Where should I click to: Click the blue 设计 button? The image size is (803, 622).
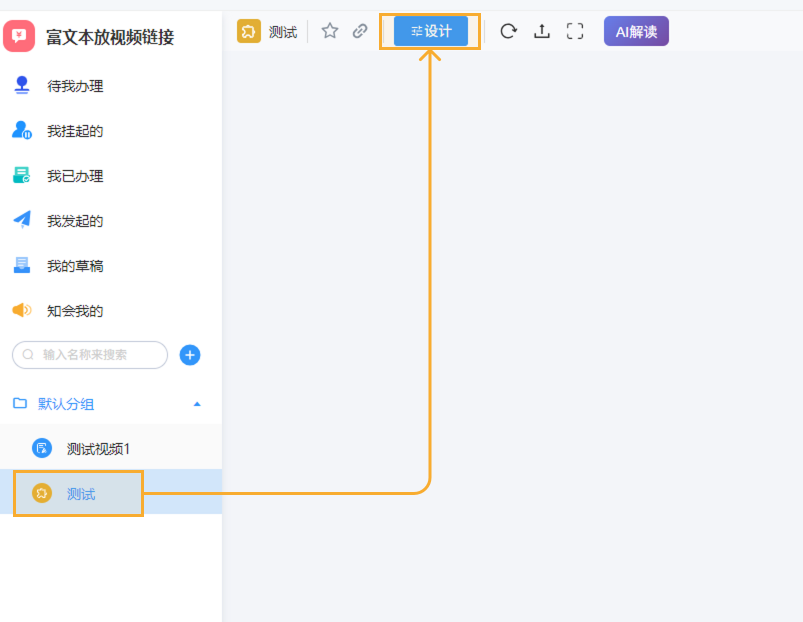click(x=431, y=31)
